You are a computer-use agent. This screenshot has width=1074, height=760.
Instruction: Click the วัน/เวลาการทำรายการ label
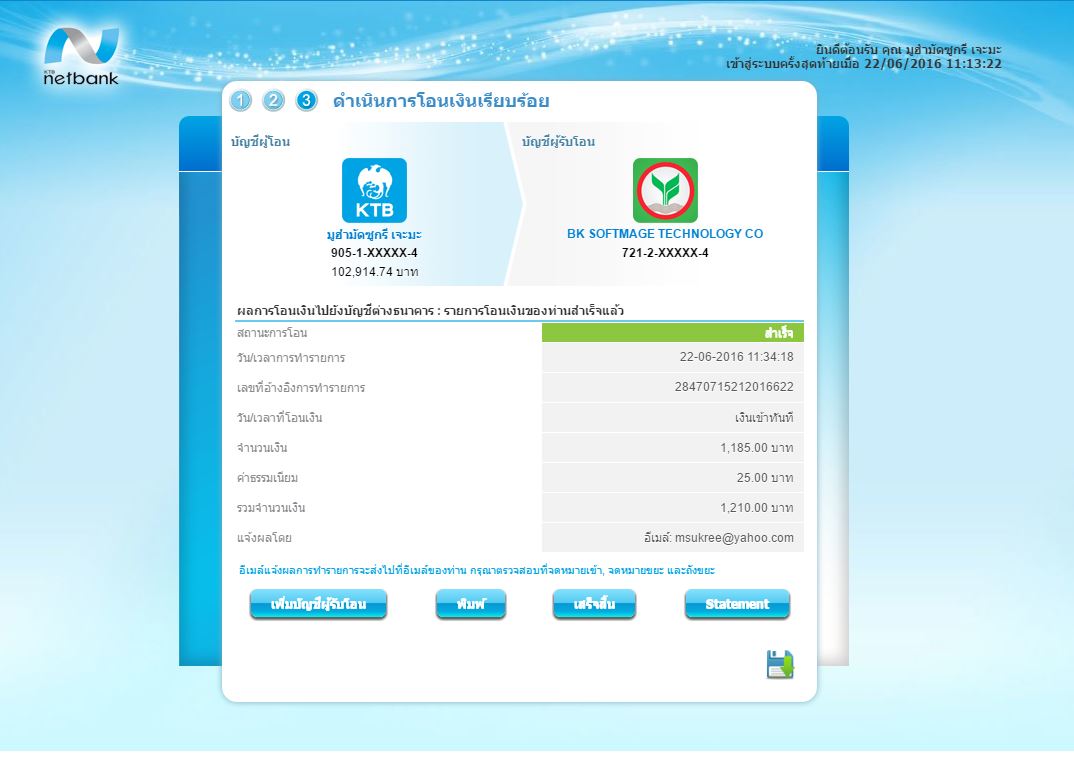[291, 357]
